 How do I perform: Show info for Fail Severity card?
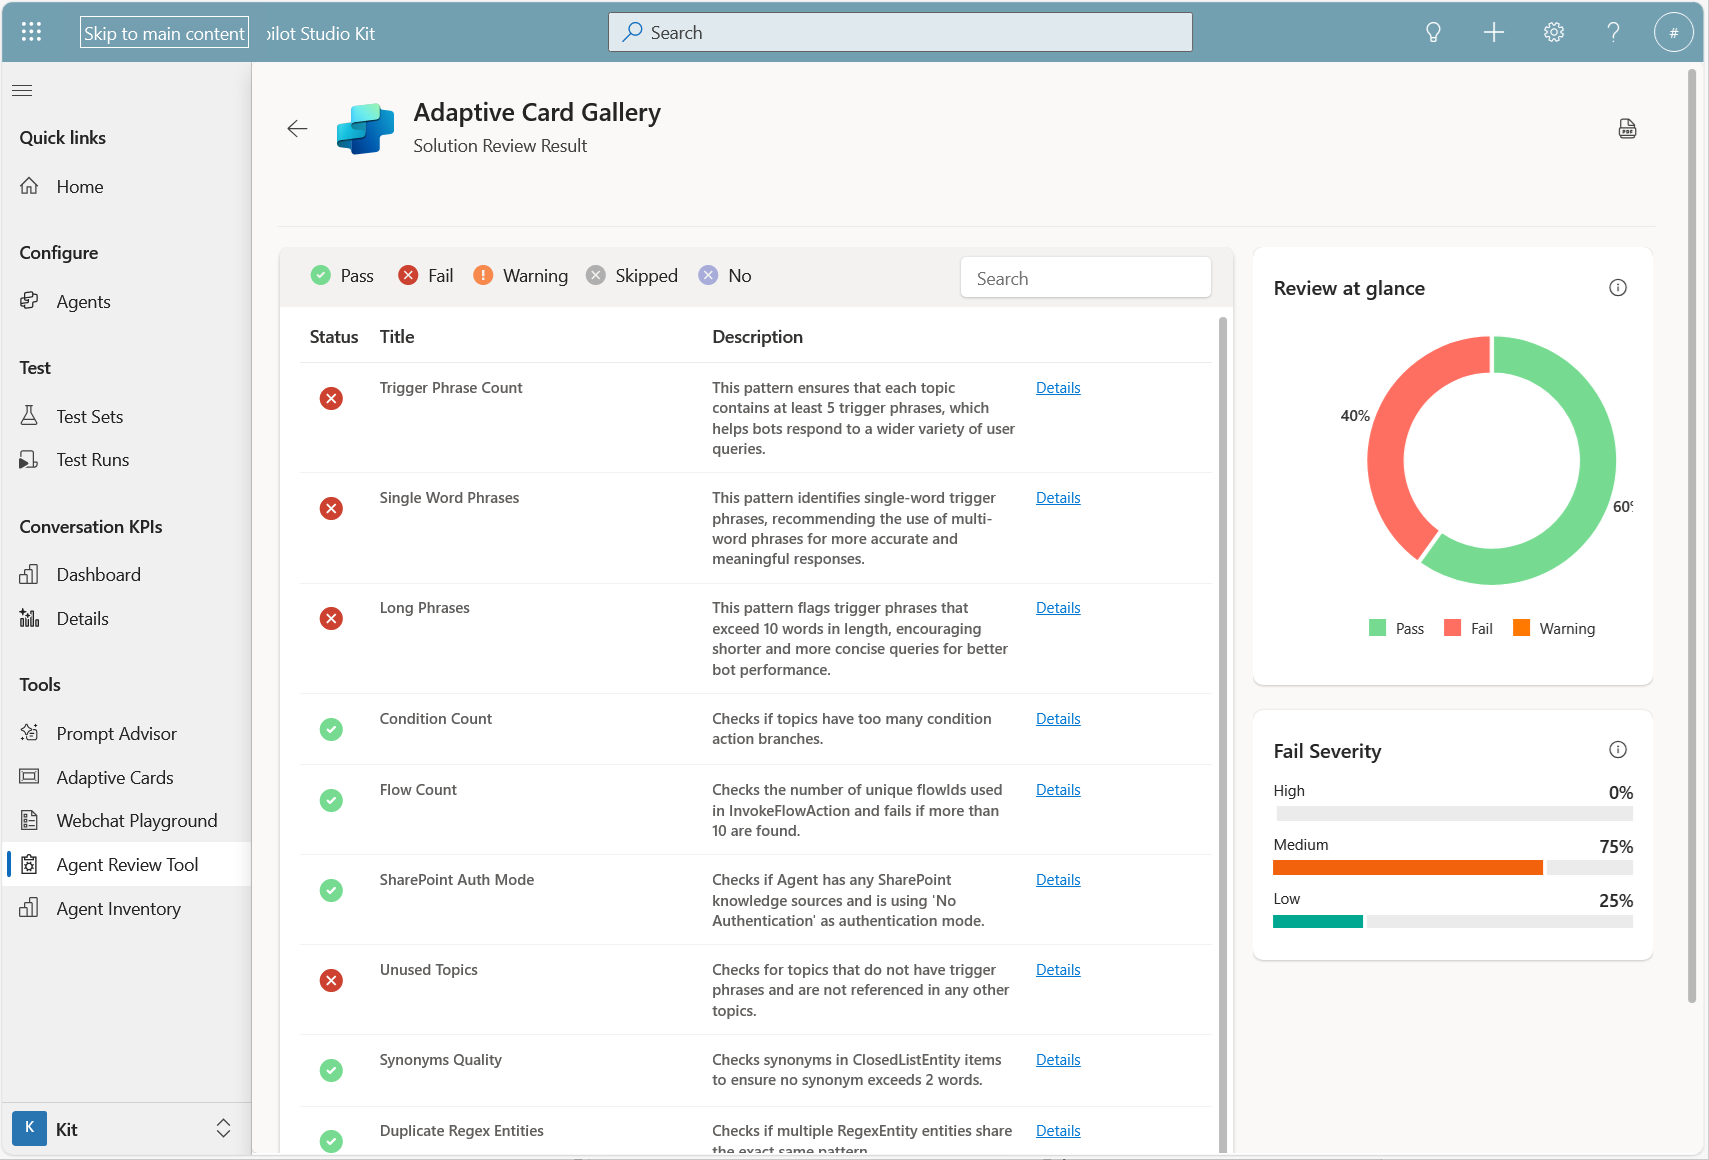(x=1617, y=750)
